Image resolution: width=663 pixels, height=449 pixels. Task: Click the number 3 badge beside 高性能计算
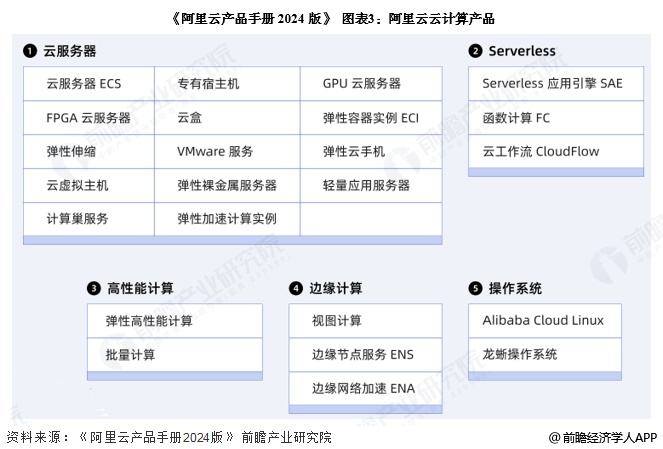(x=93, y=288)
